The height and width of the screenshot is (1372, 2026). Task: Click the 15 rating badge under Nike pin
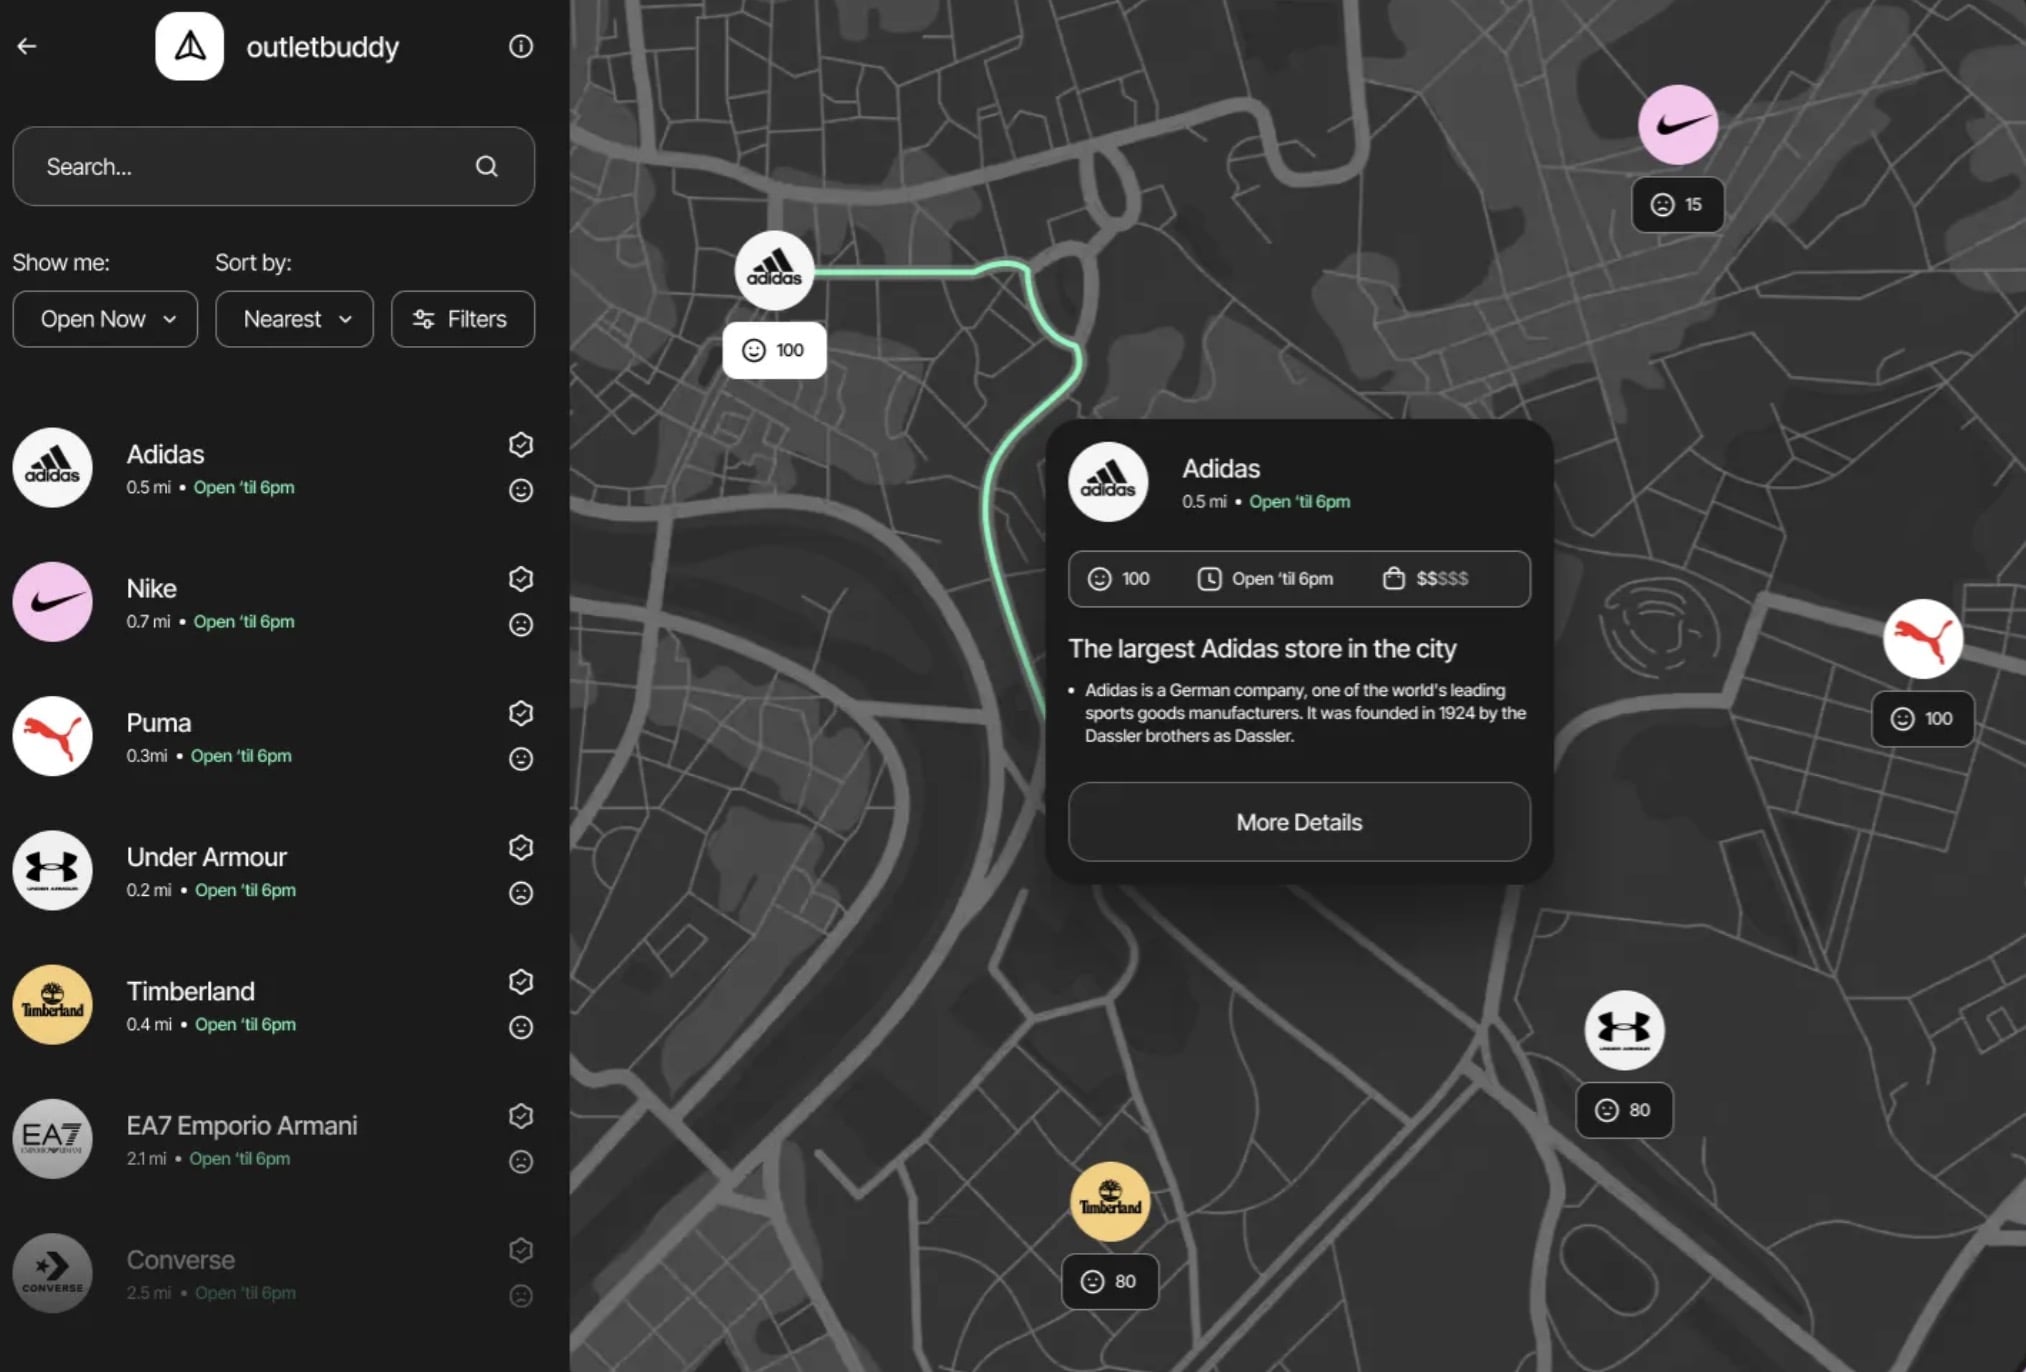pos(1677,205)
